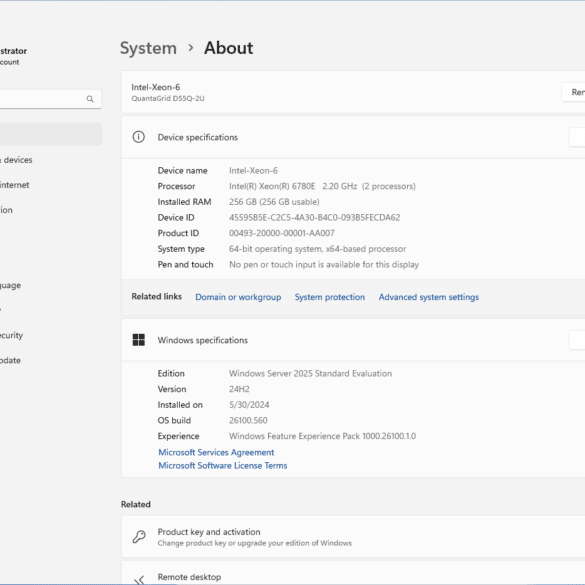Image resolution: width=585 pixels, height=585 pixels.
Task: Open Remote desktop settings row
Action: 353,573
